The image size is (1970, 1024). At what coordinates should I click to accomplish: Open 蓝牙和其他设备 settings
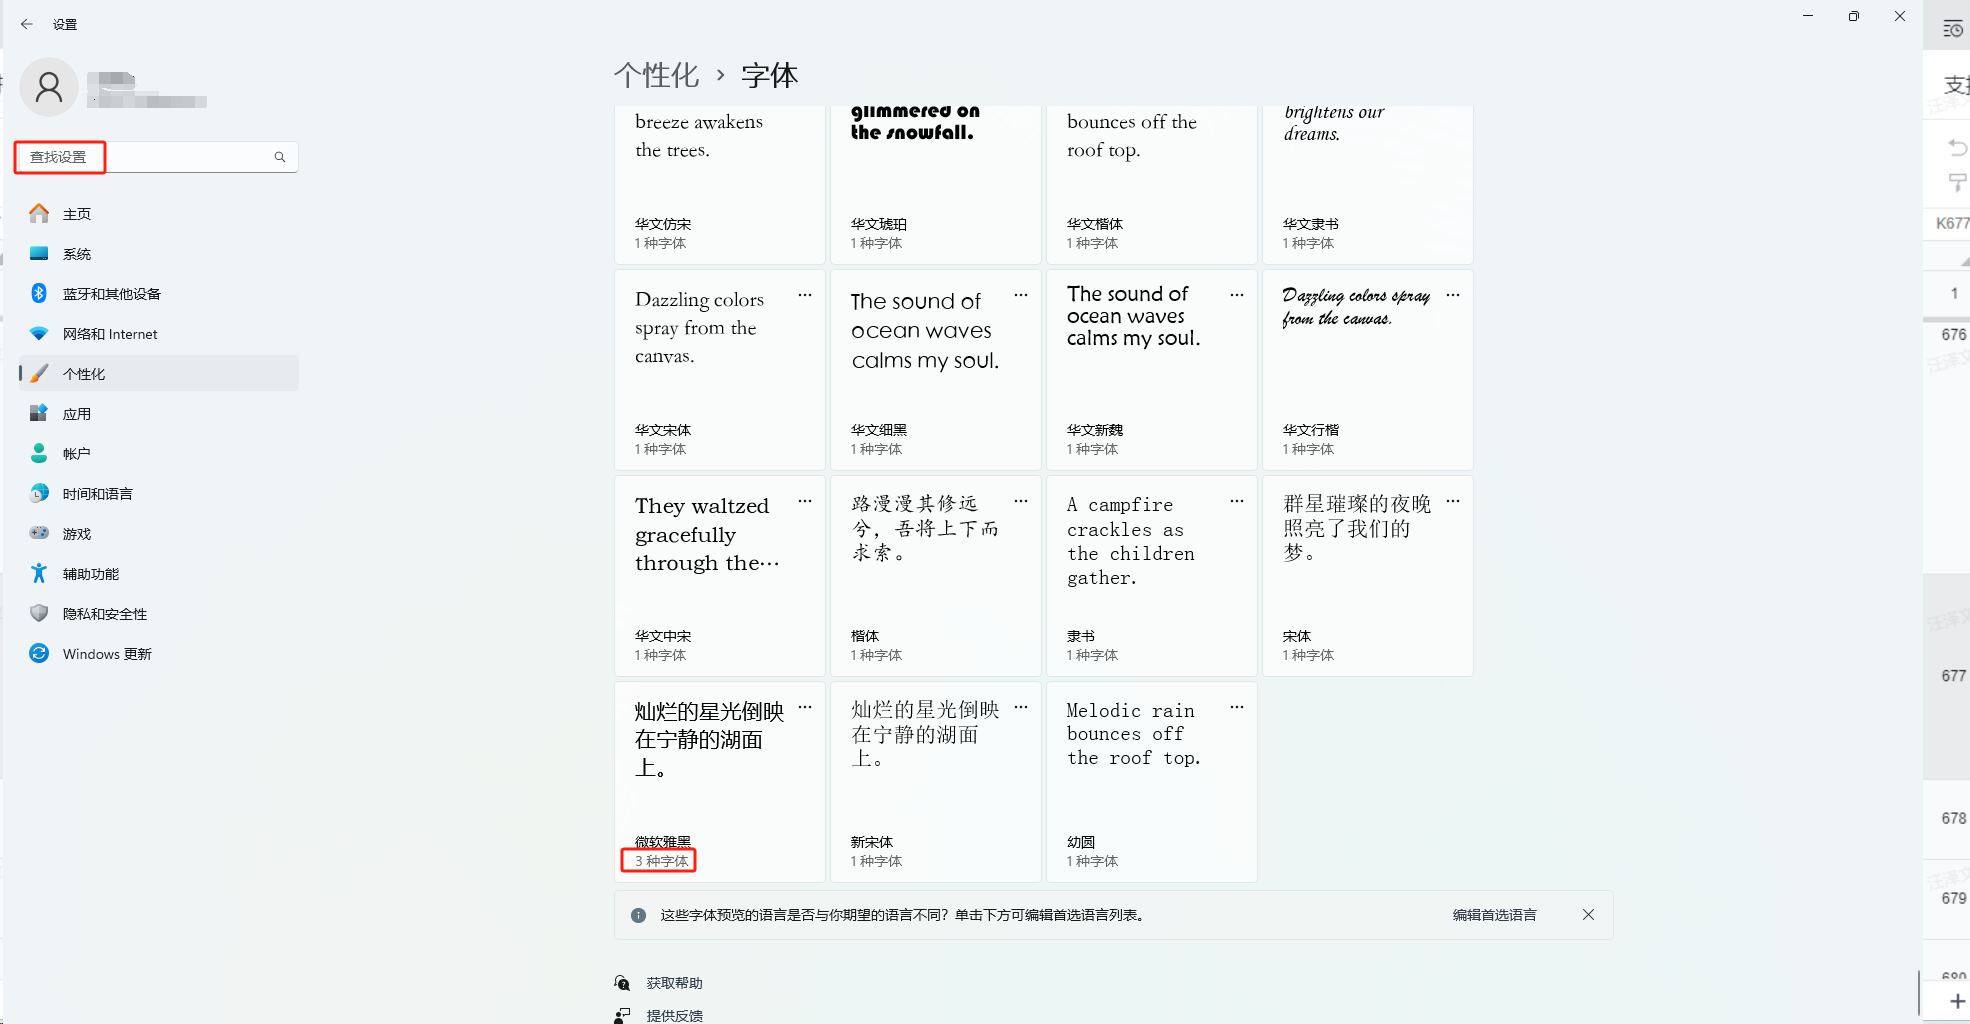tap(159, 294)
